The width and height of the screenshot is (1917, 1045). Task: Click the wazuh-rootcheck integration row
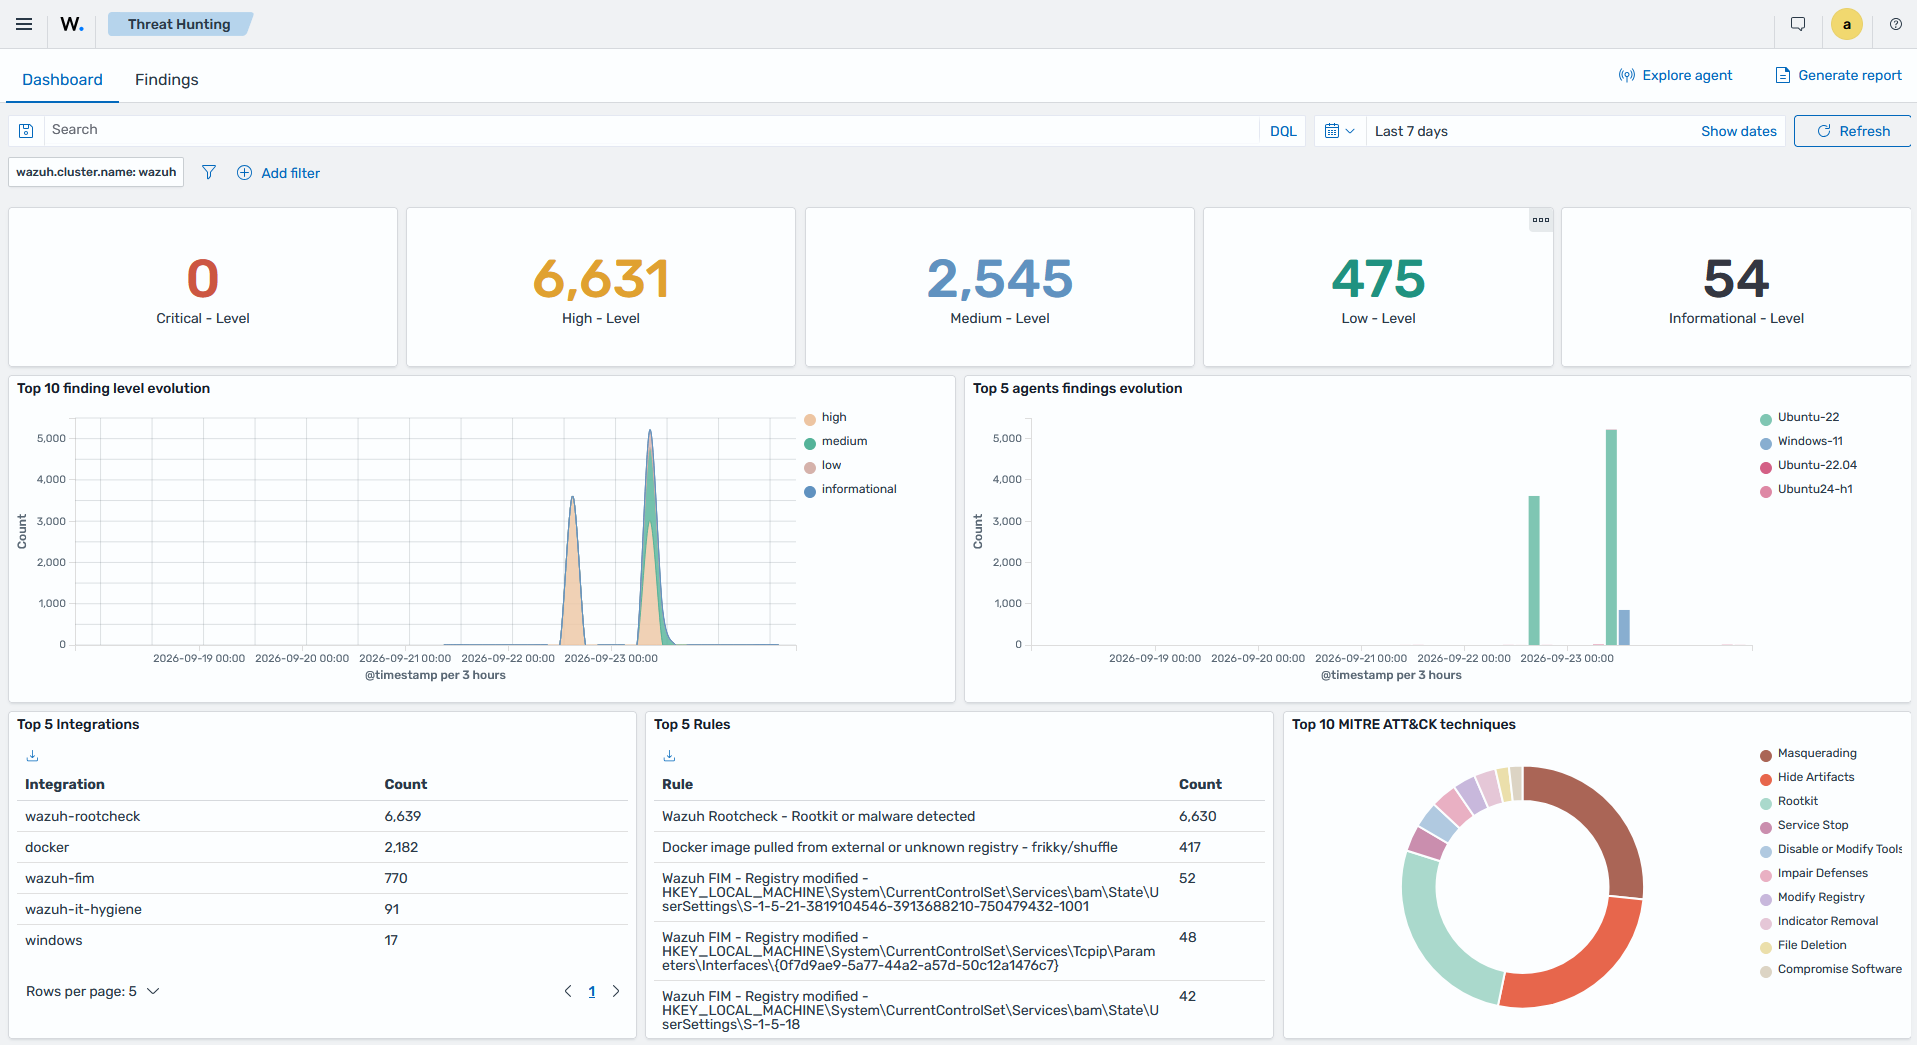coord(322,816)
